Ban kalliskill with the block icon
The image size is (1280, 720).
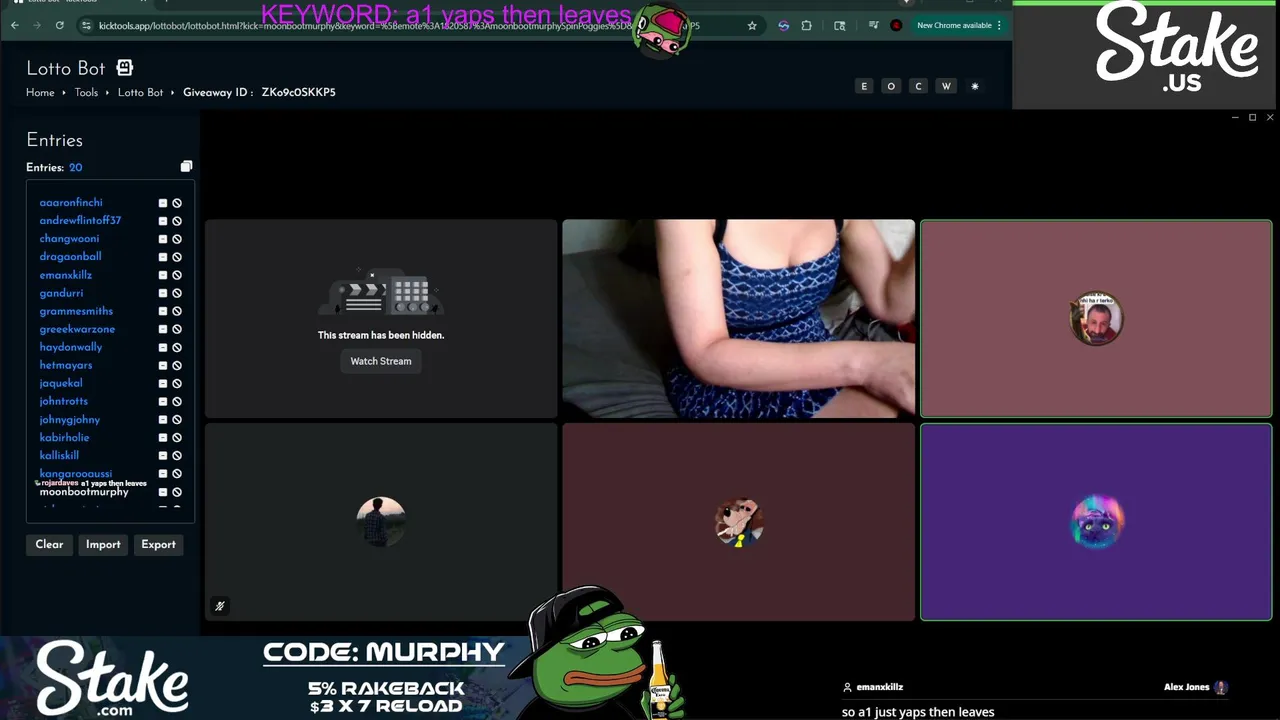tap(177, 456)
